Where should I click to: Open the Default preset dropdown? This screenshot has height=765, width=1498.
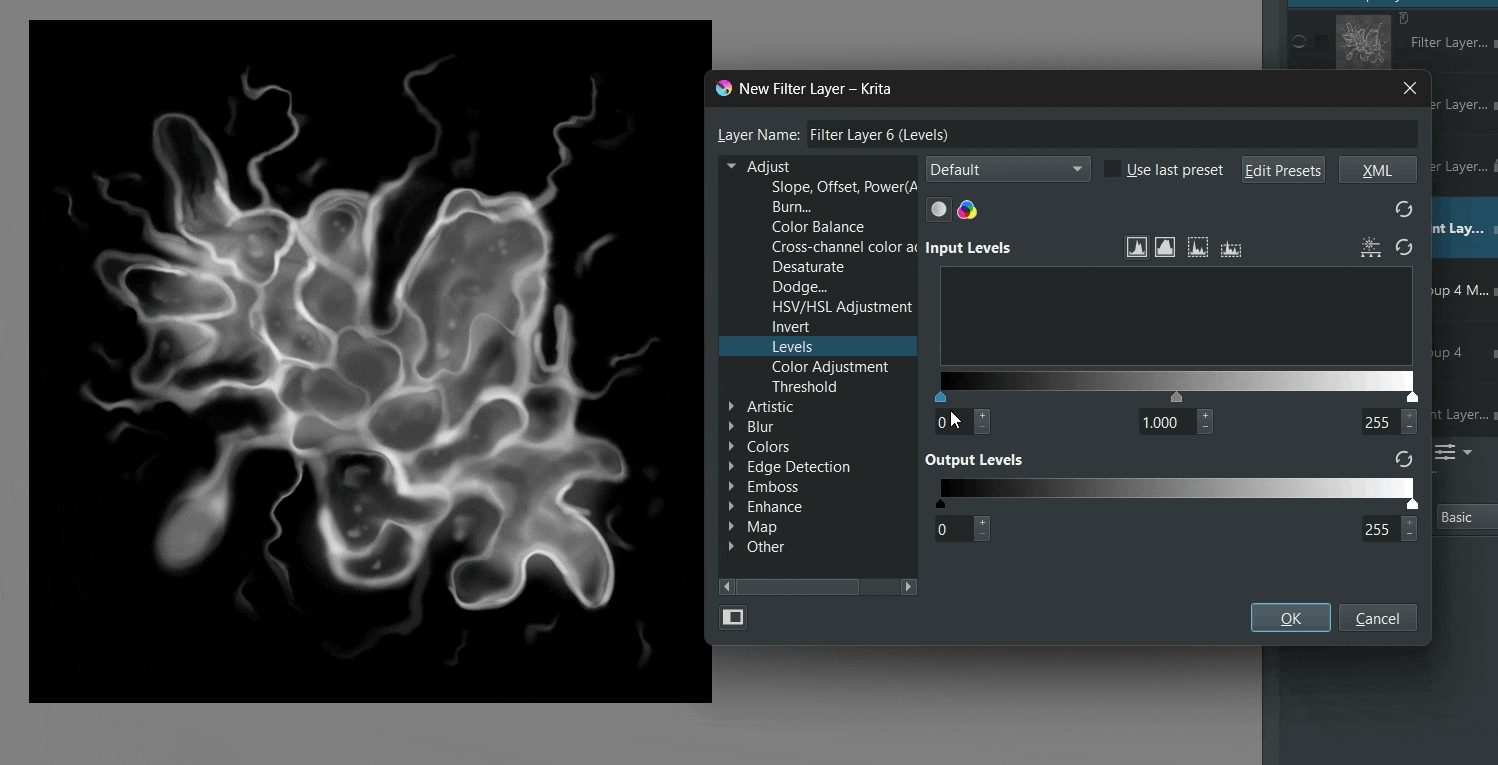[x=1007, y=170]
